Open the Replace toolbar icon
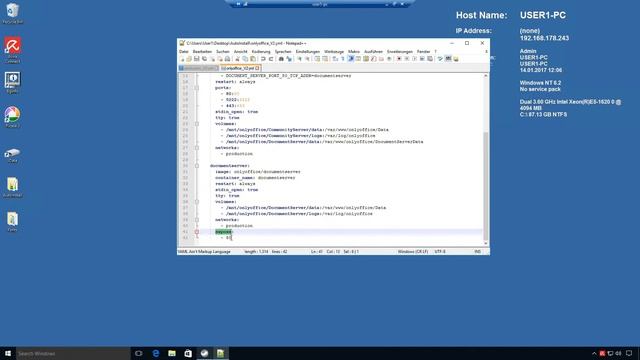This screenshot has width=640, height=360. [x=289, y=59]
